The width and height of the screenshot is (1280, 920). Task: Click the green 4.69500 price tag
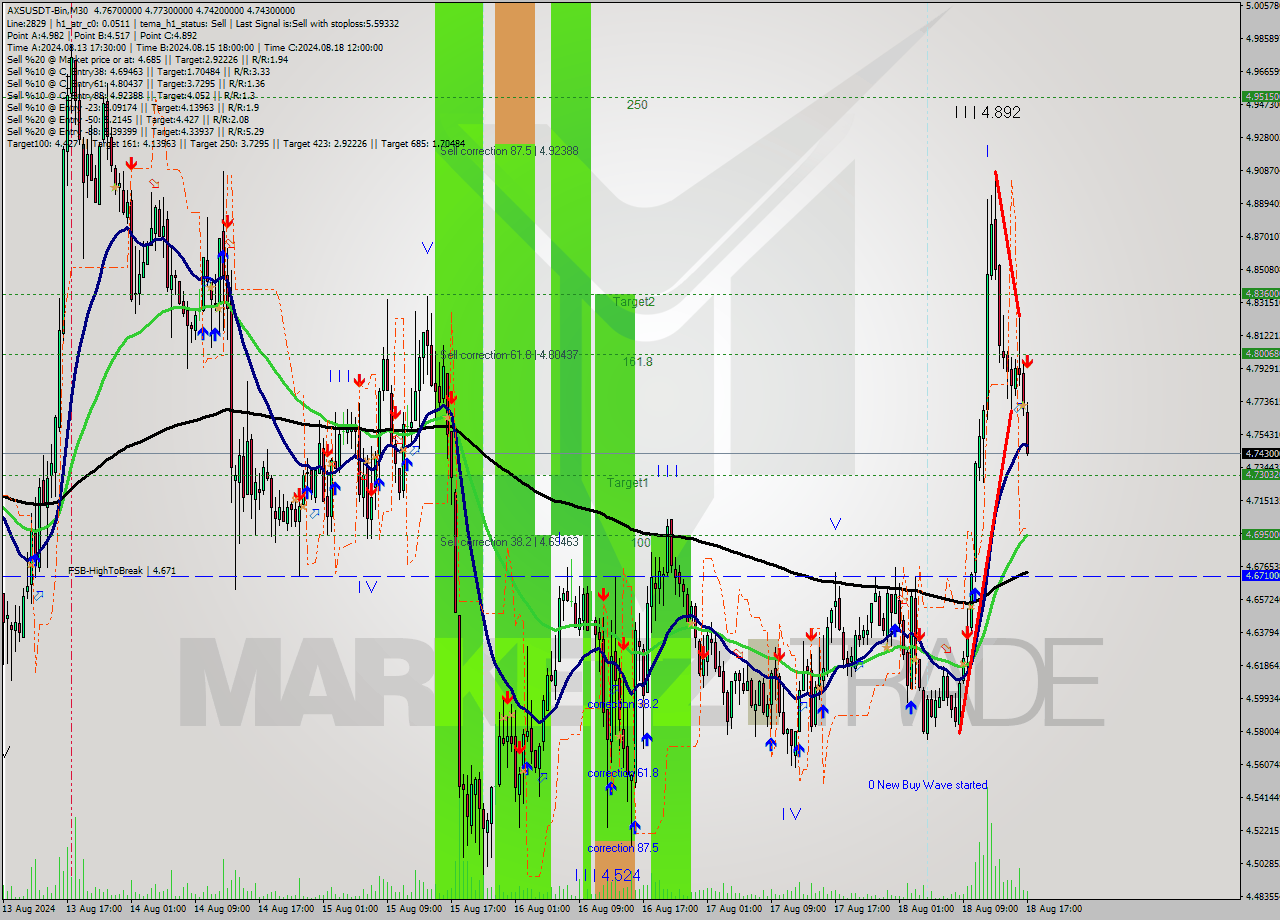(1260, 534)
